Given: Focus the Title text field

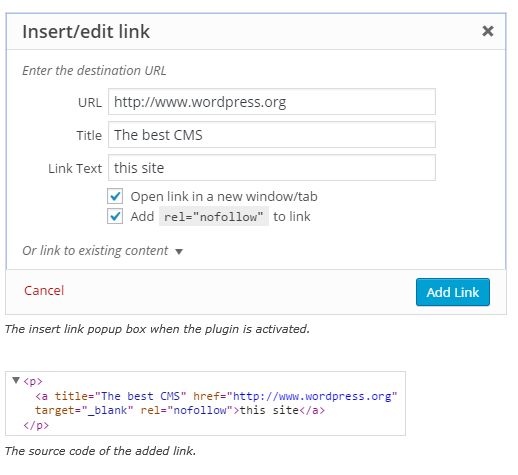Looking at the screenshot, I should pyautogui.click(x=272, y=135).
